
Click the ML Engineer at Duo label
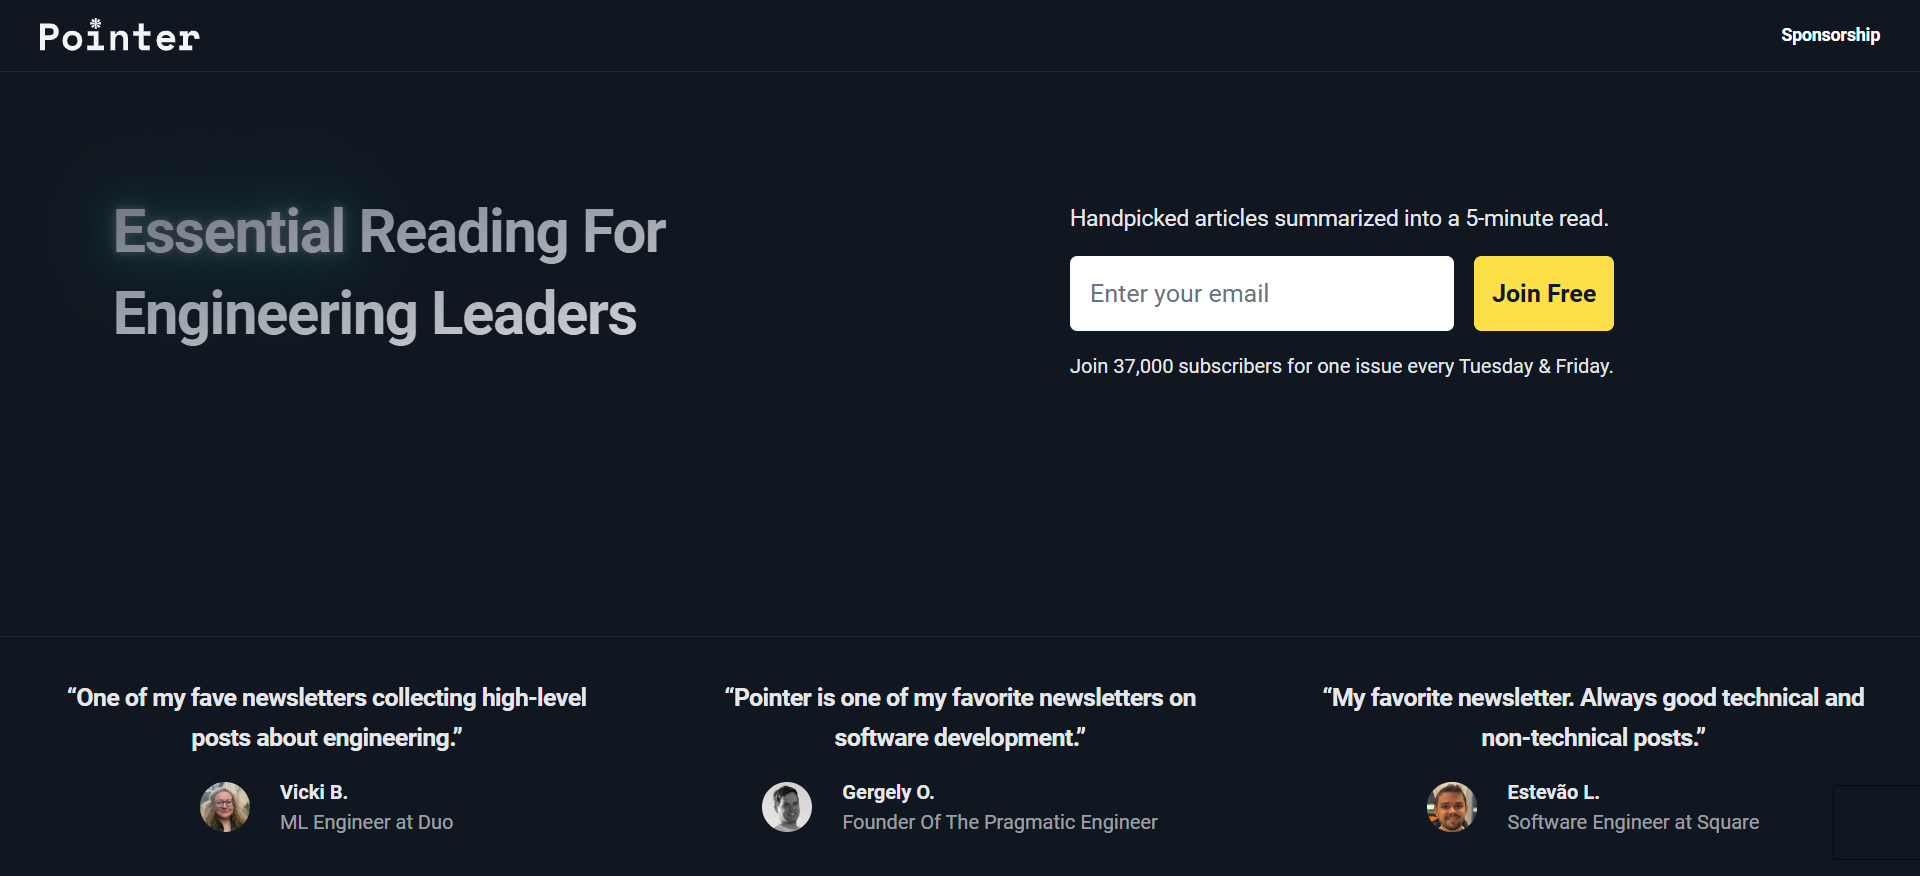coord(366,822)
